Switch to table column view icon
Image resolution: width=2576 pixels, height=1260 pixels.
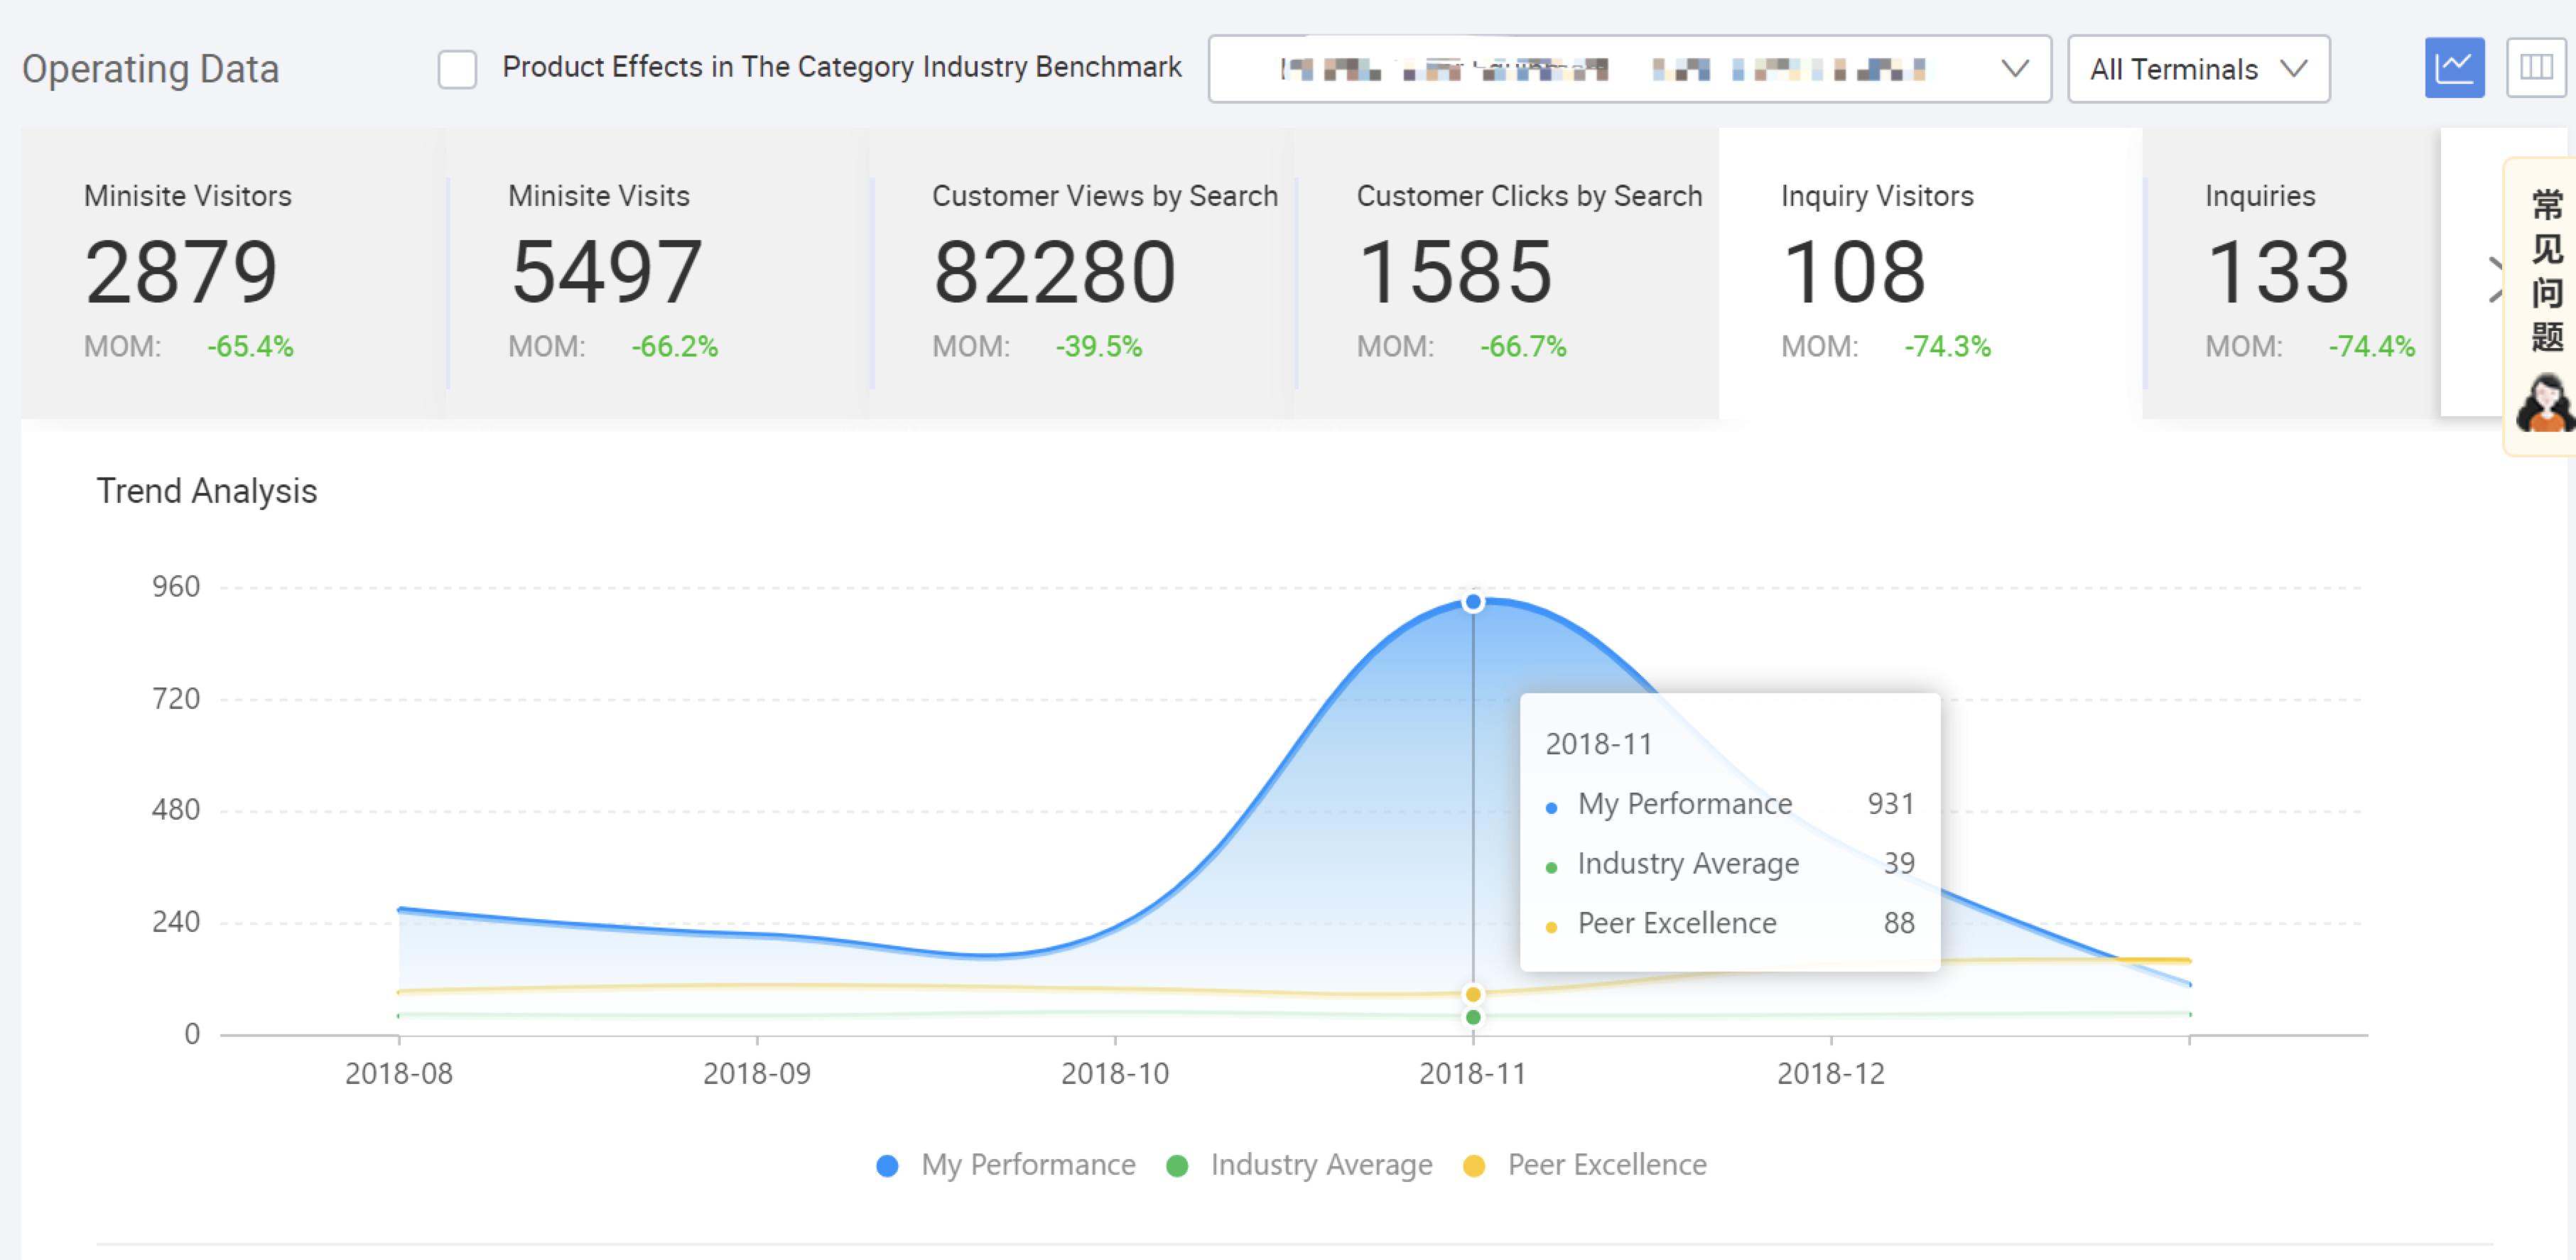2535,68
